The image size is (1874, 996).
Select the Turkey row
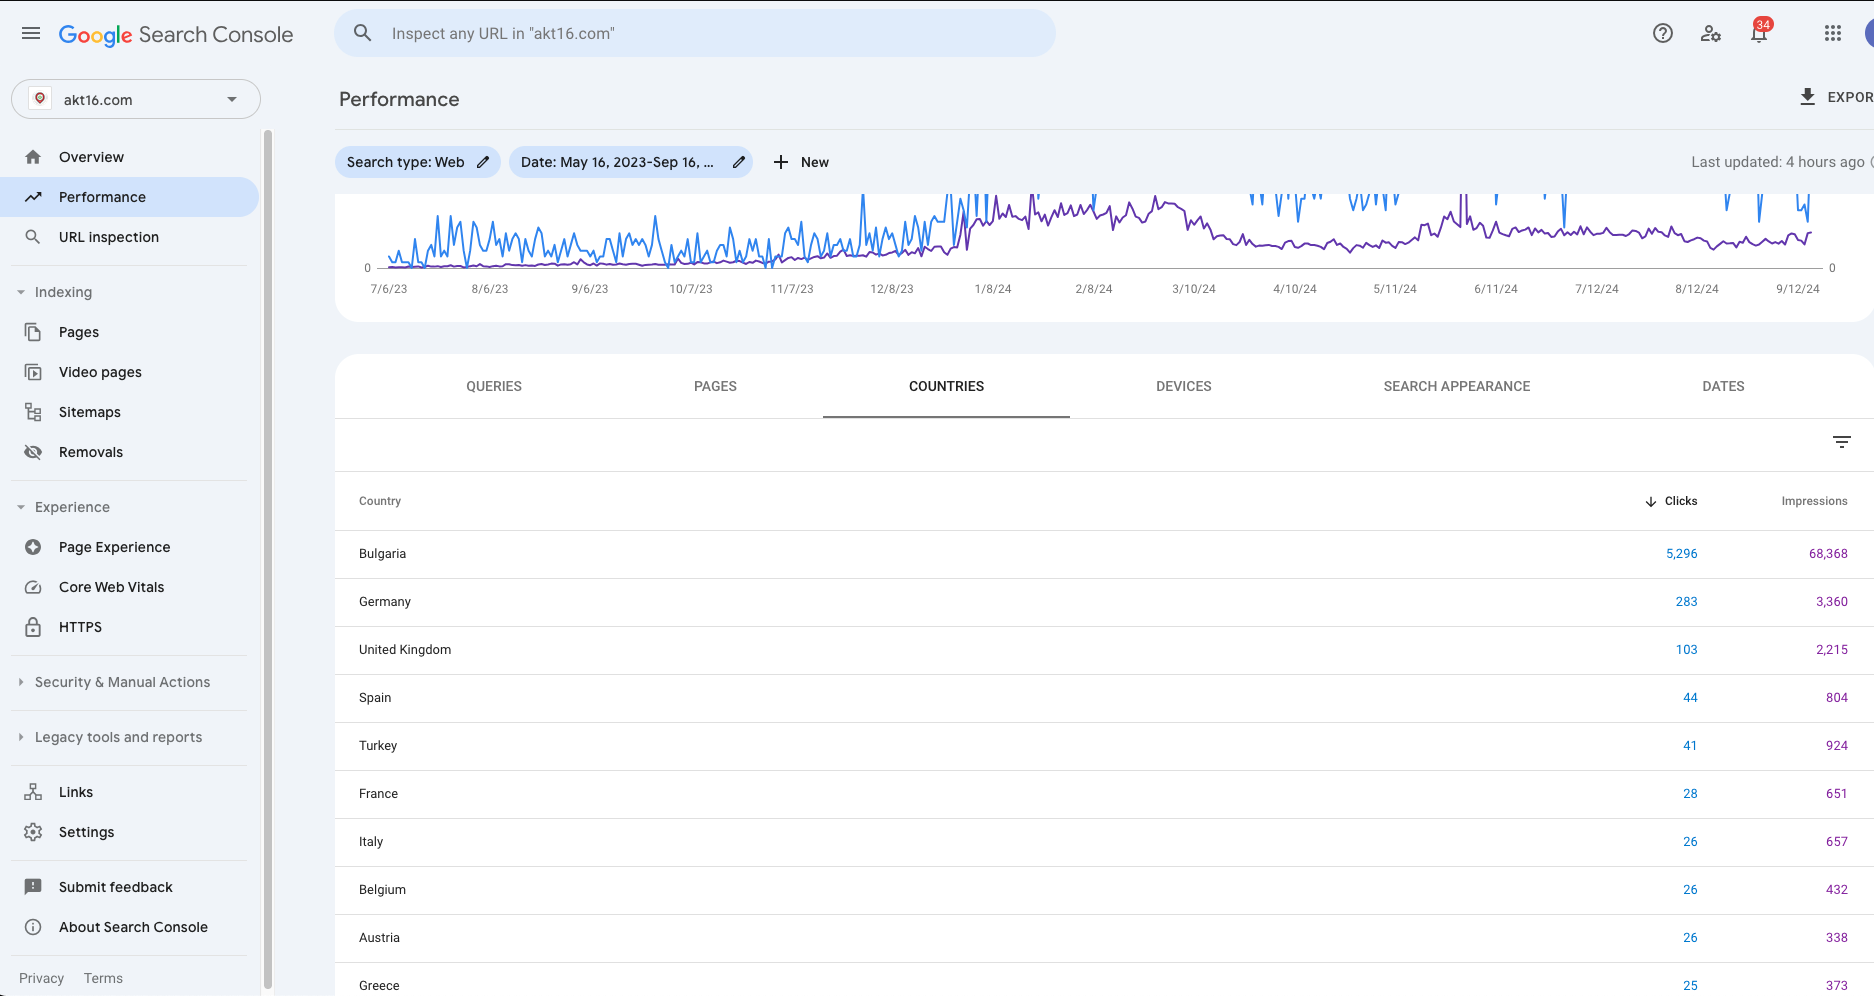(x=1104, y=746)
